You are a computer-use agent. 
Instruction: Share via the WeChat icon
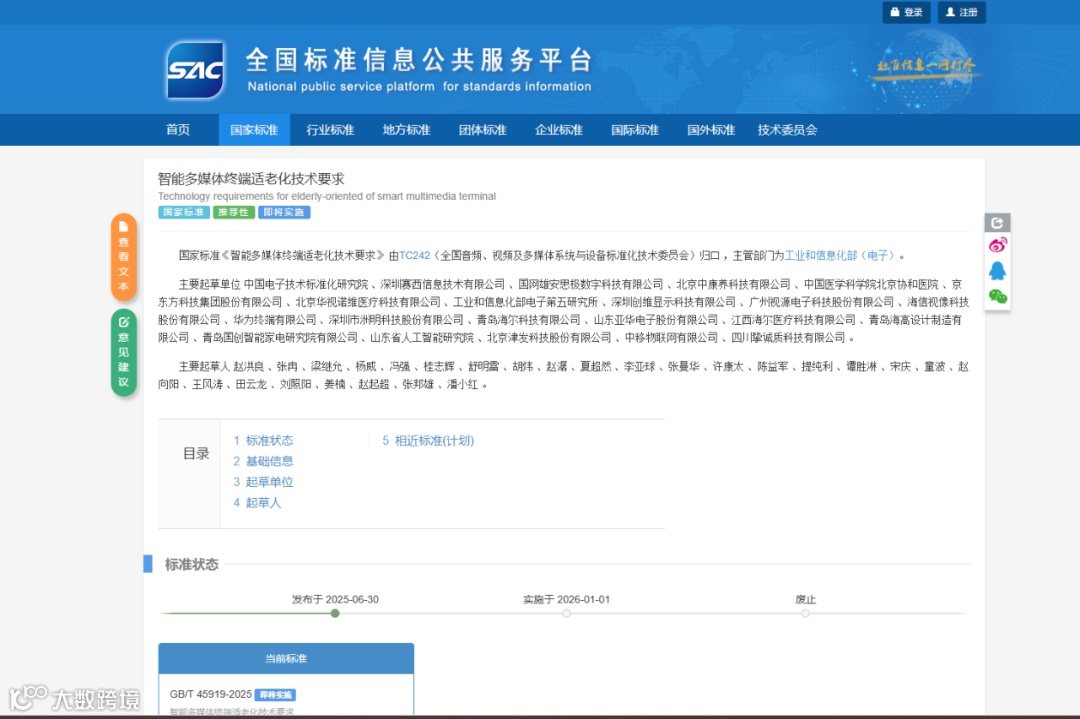pos(997,297)
